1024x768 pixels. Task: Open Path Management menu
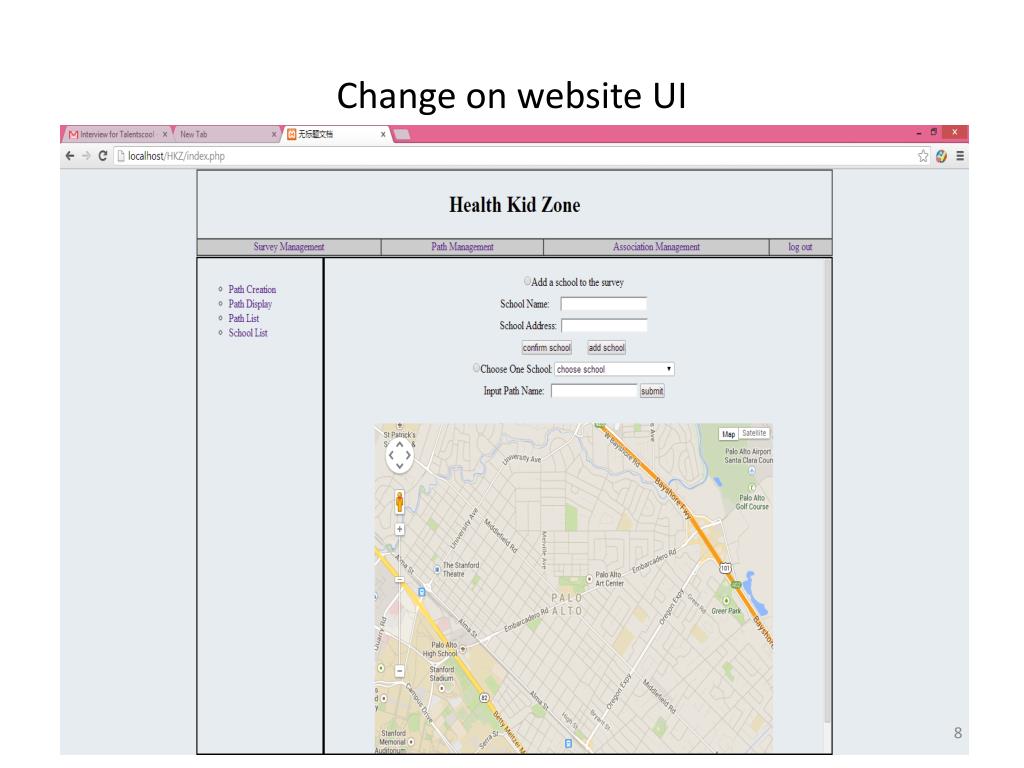[462, 247]
